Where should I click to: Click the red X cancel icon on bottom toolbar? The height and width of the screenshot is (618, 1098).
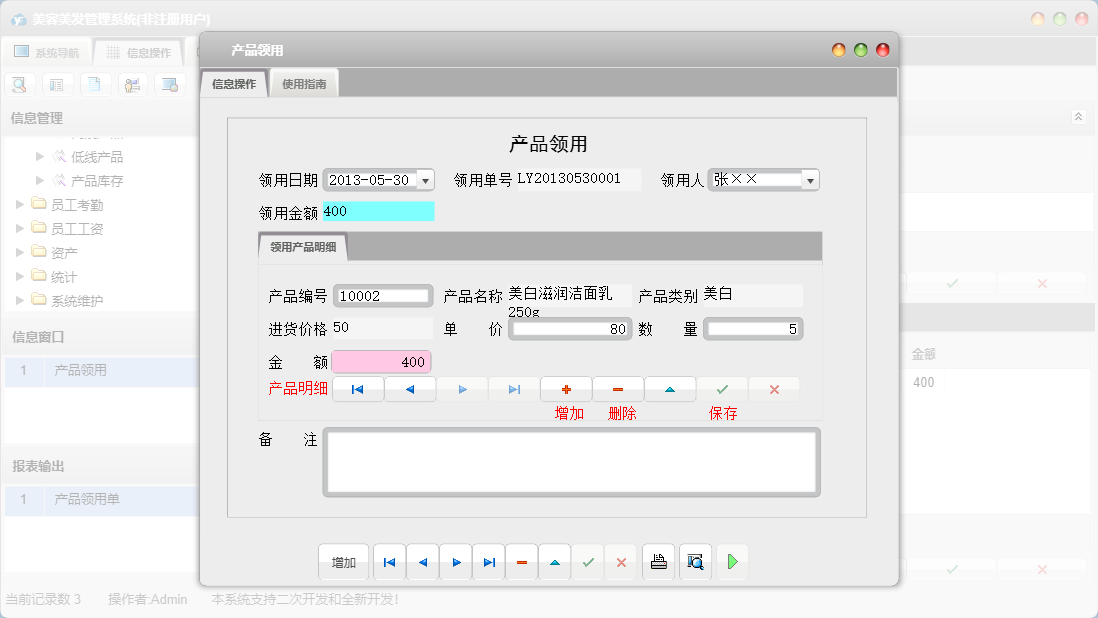pyautogui.click(x=620, y=561)
